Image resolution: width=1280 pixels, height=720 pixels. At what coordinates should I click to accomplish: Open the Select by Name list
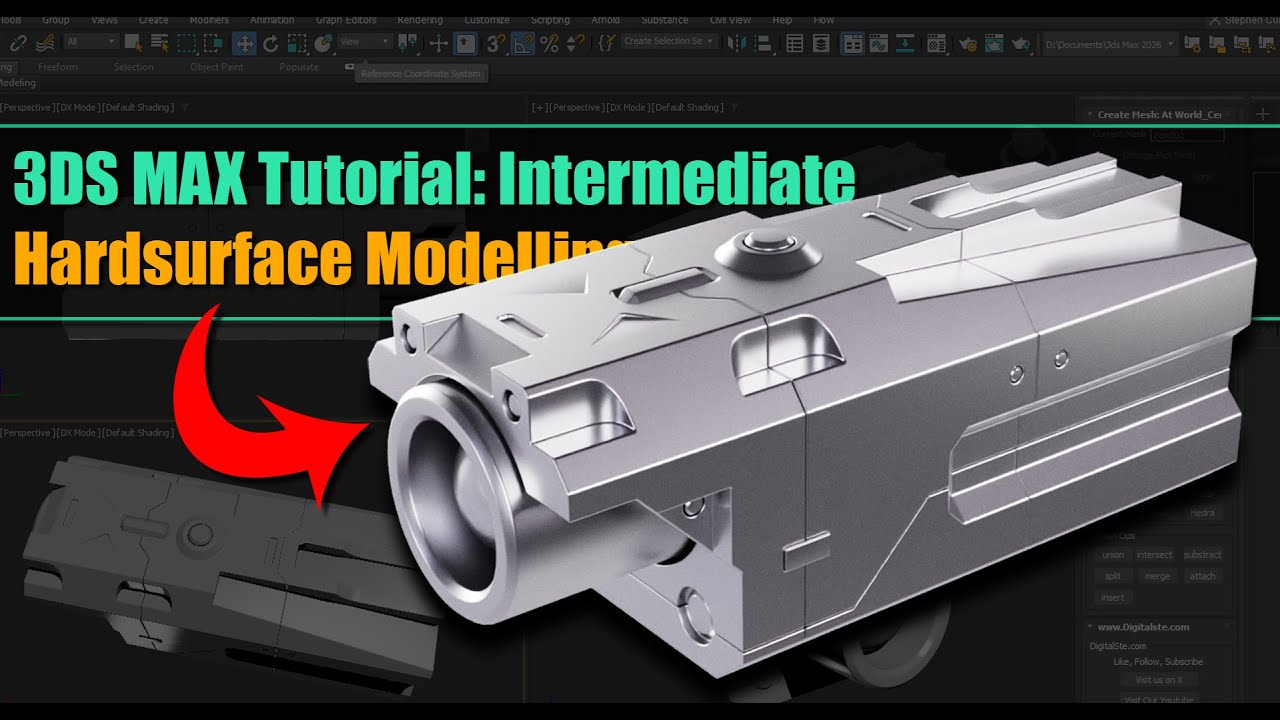click(160, 43)
